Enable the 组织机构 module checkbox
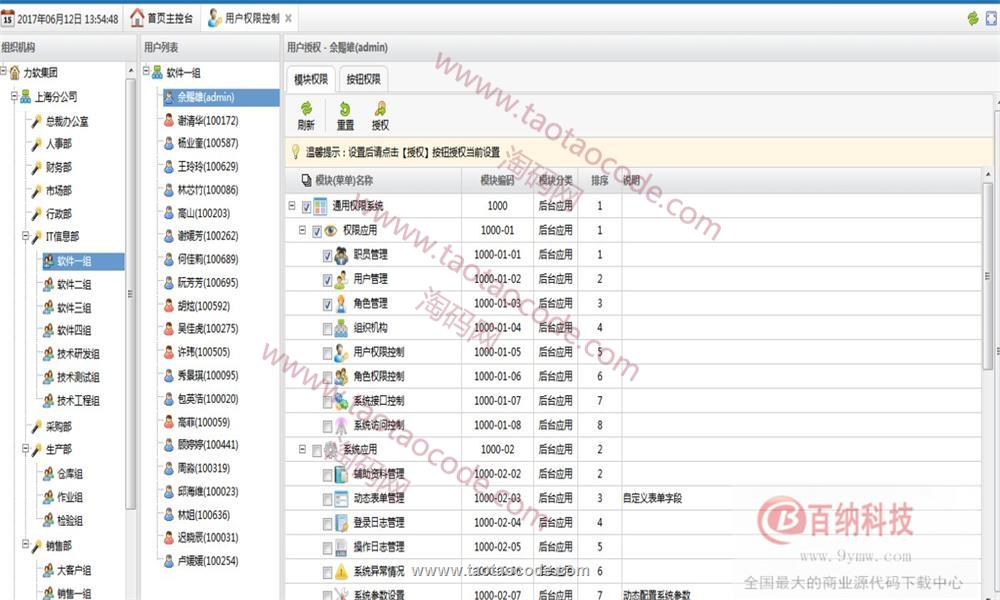Screen dimensions: 1000x600 tap(328, 328)
